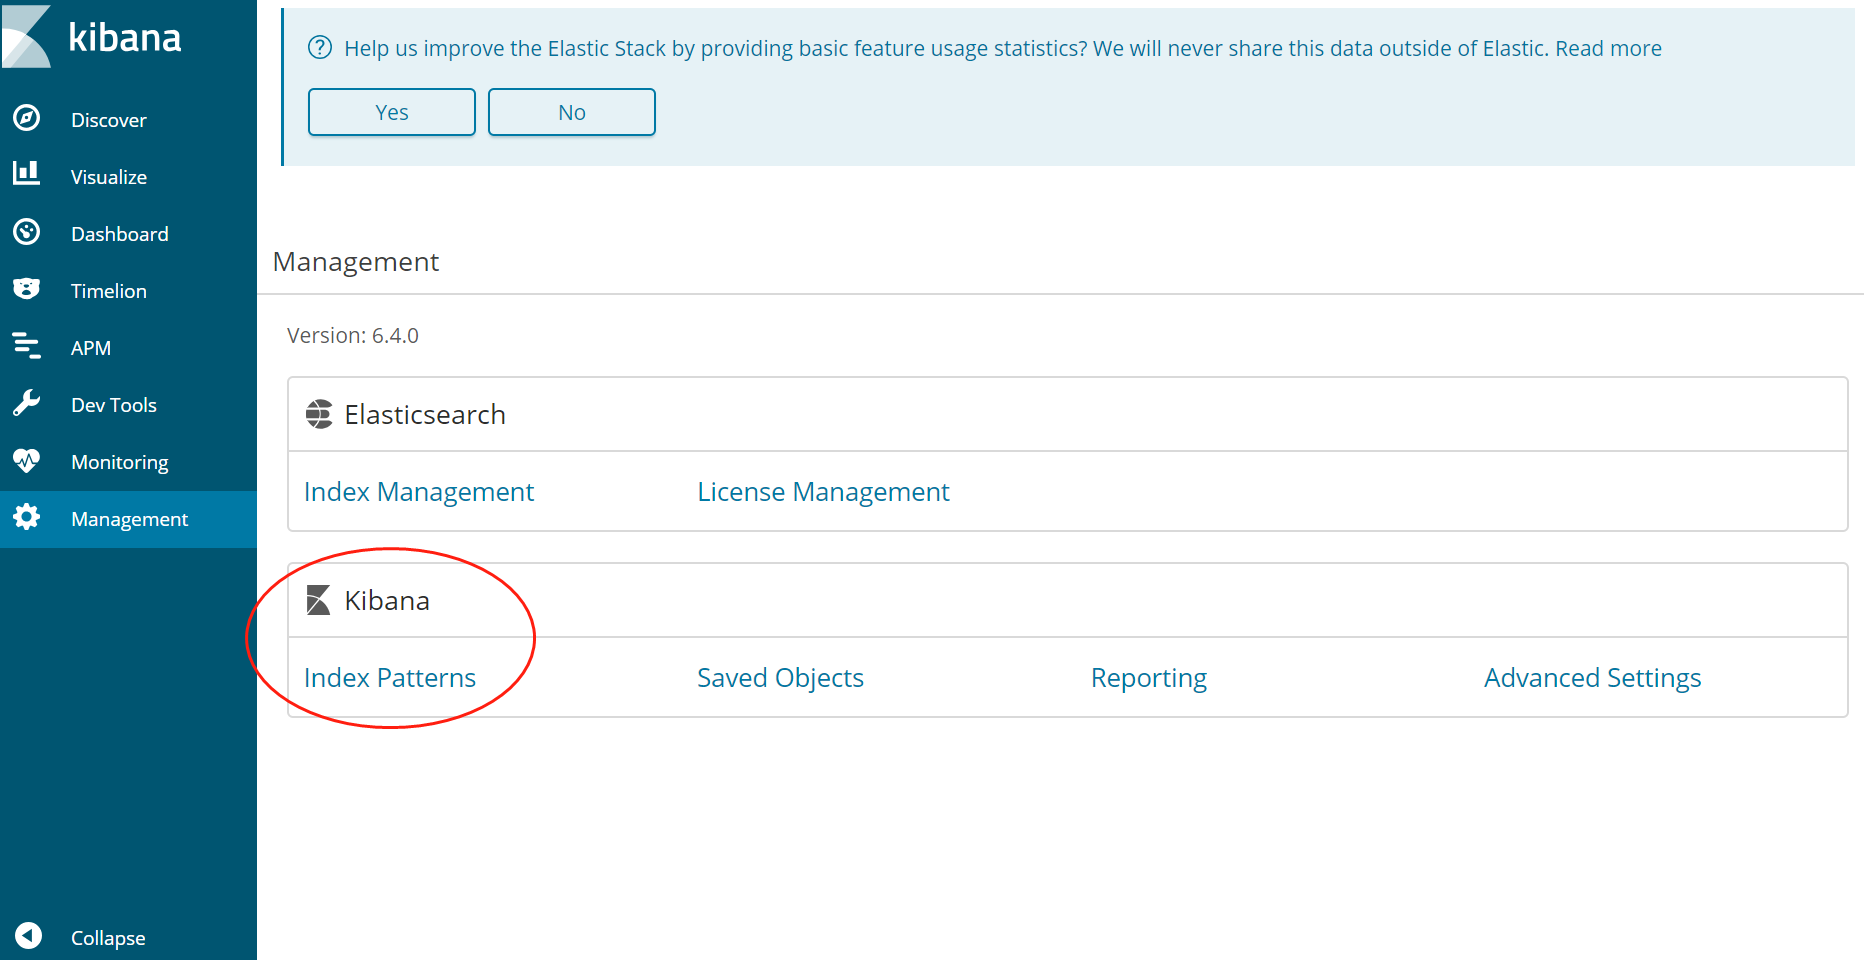Click the Collapse arrow icon
Image resolution: width=1864 pixels, height=960 pixels.
(29, 935)
